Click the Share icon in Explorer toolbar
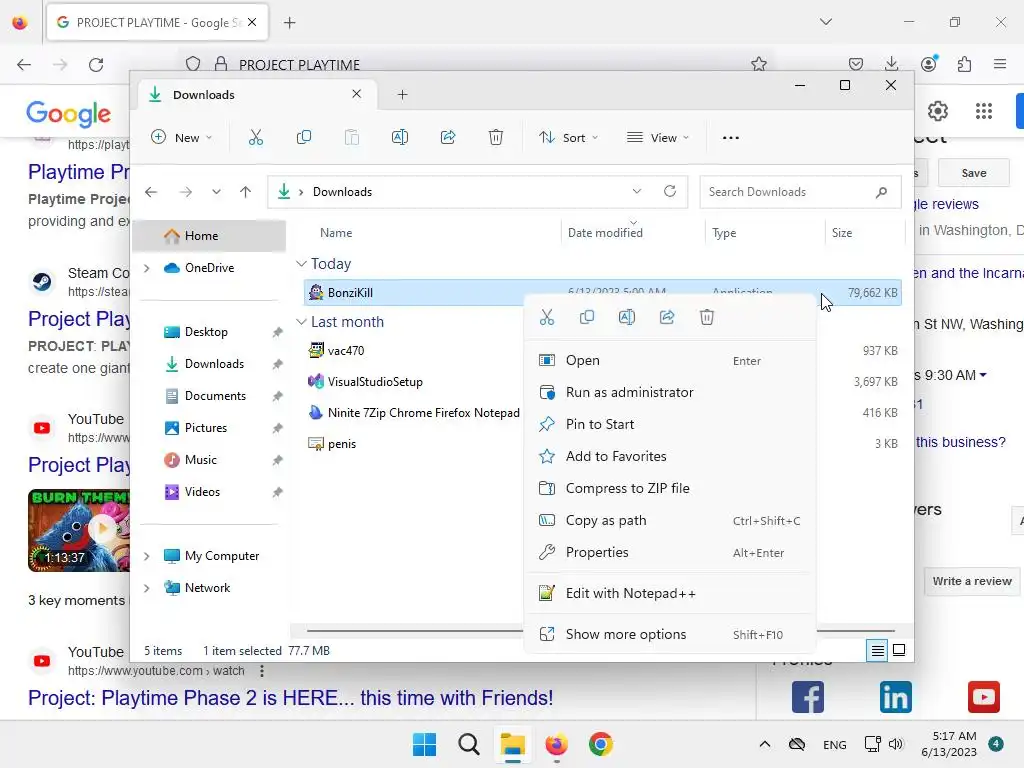Image resolution: width=1024 pixels, height=768 pixels. point(448,137)
